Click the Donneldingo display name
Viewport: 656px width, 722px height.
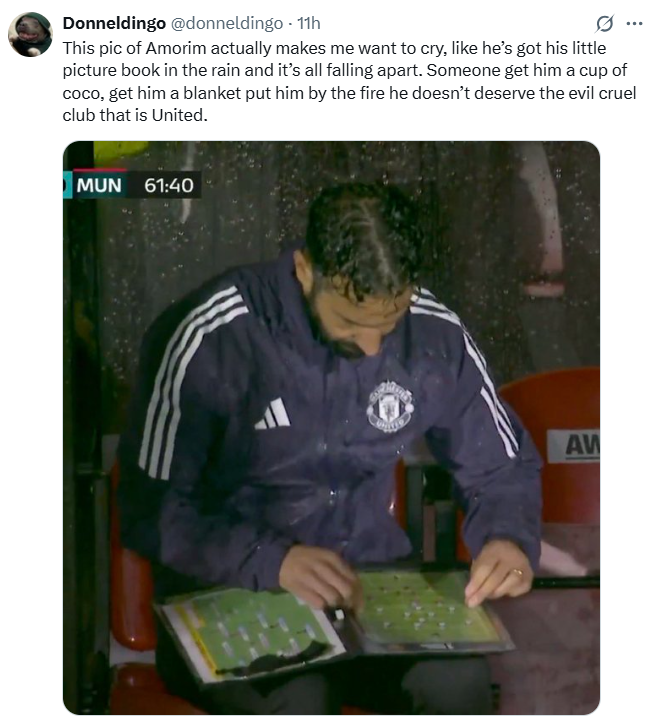tap(114, 23)
